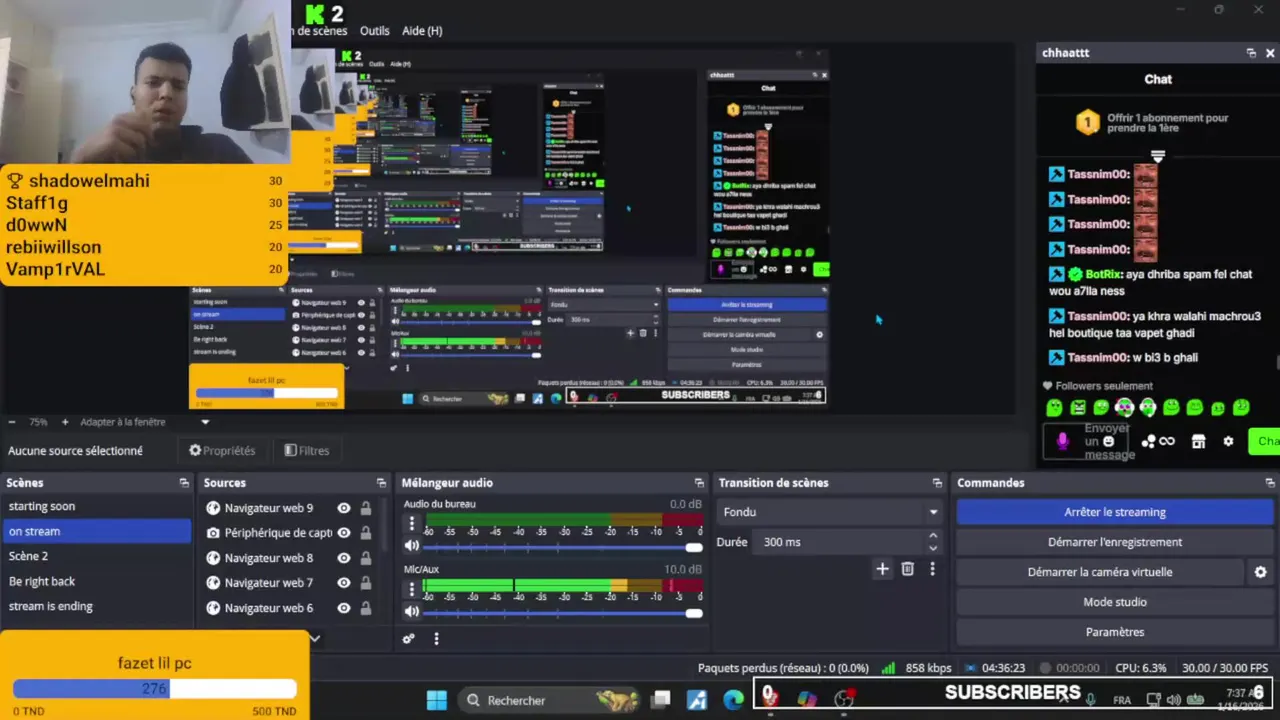This screenshot has height=720, width=1280.
Task: Mute the Mic/Aux speaker icon
Action: coord(412,611)
